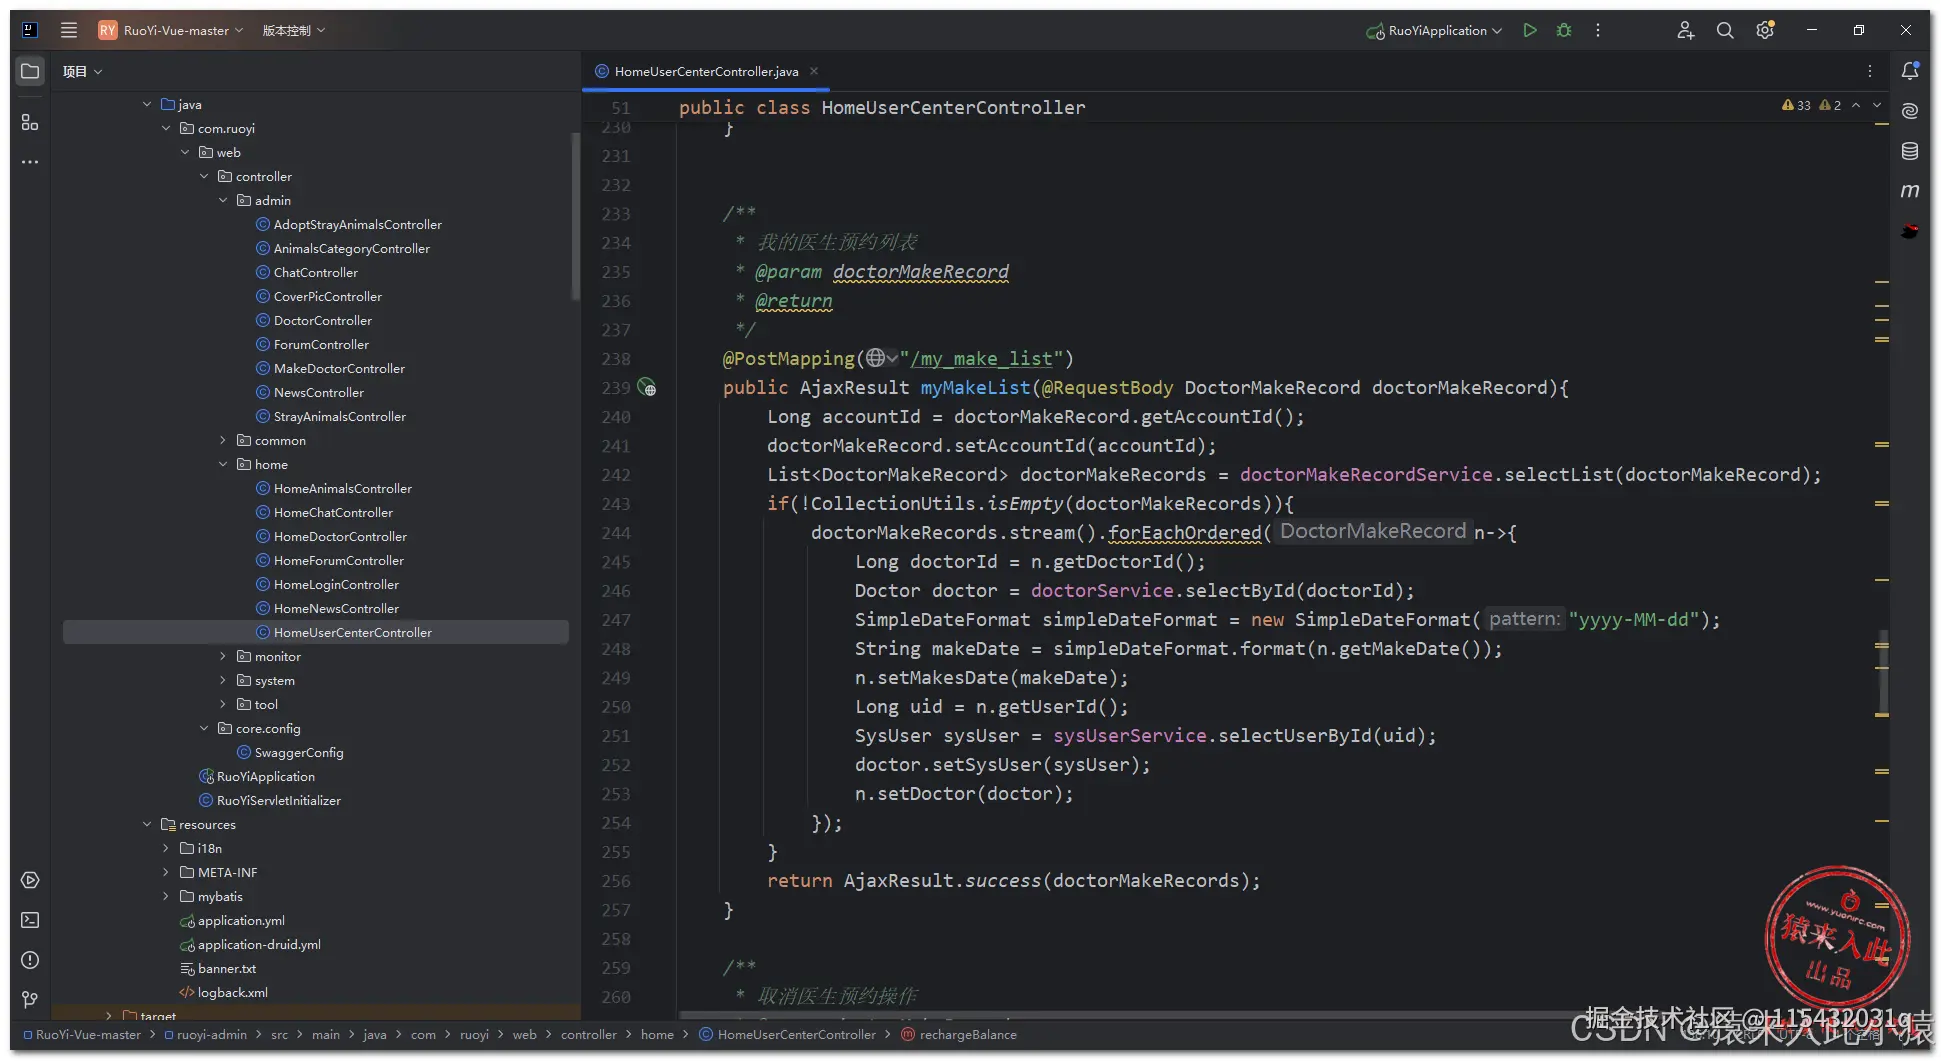Close the HomeUserCenterController.java tab
Screen dimensions: 1941x1061
(814, 71)
